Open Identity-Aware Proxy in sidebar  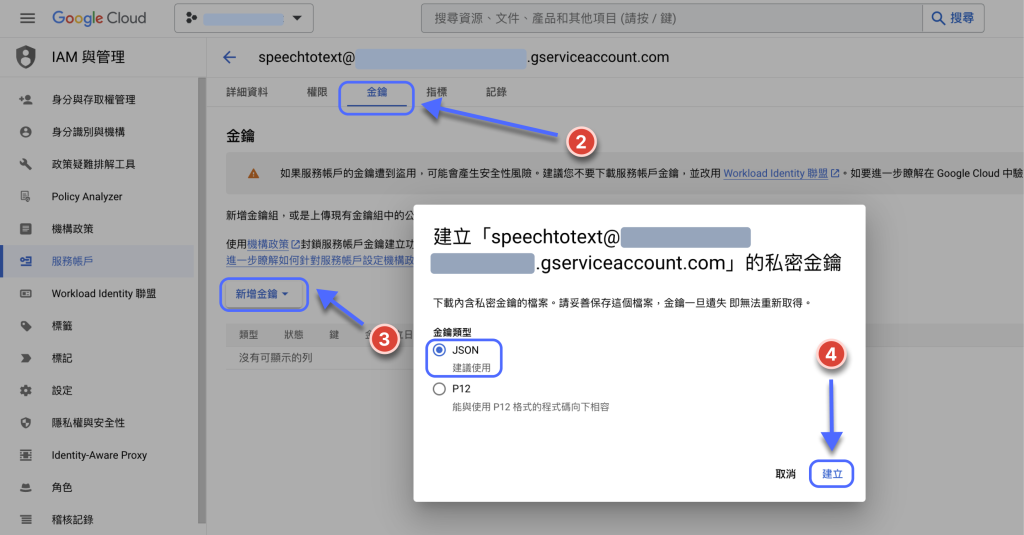98,455
